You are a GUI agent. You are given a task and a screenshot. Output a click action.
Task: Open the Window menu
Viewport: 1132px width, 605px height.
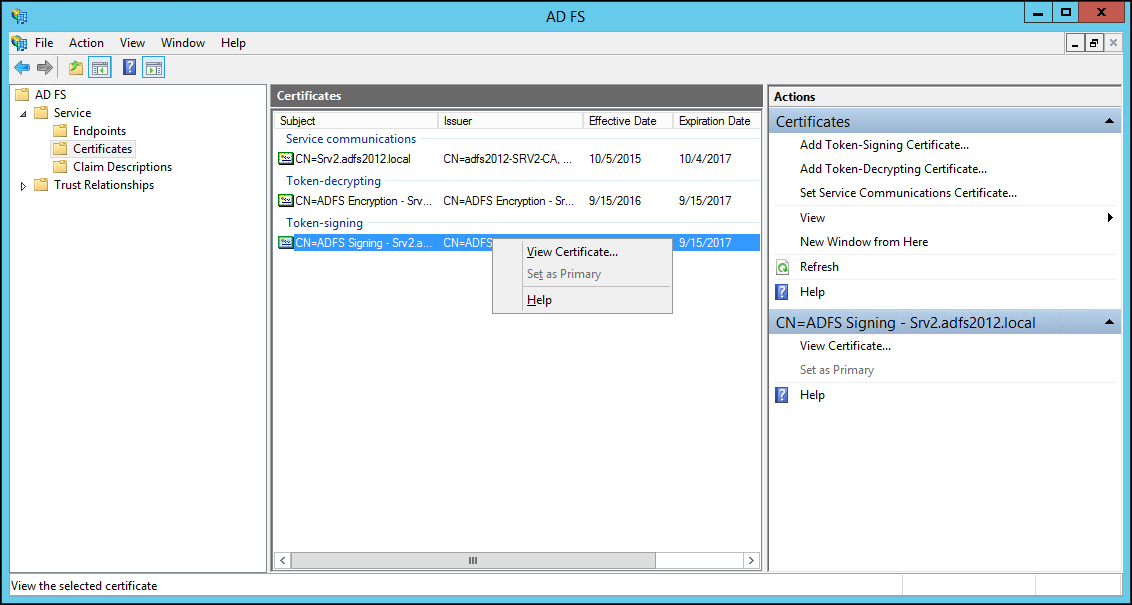[183, 43]
